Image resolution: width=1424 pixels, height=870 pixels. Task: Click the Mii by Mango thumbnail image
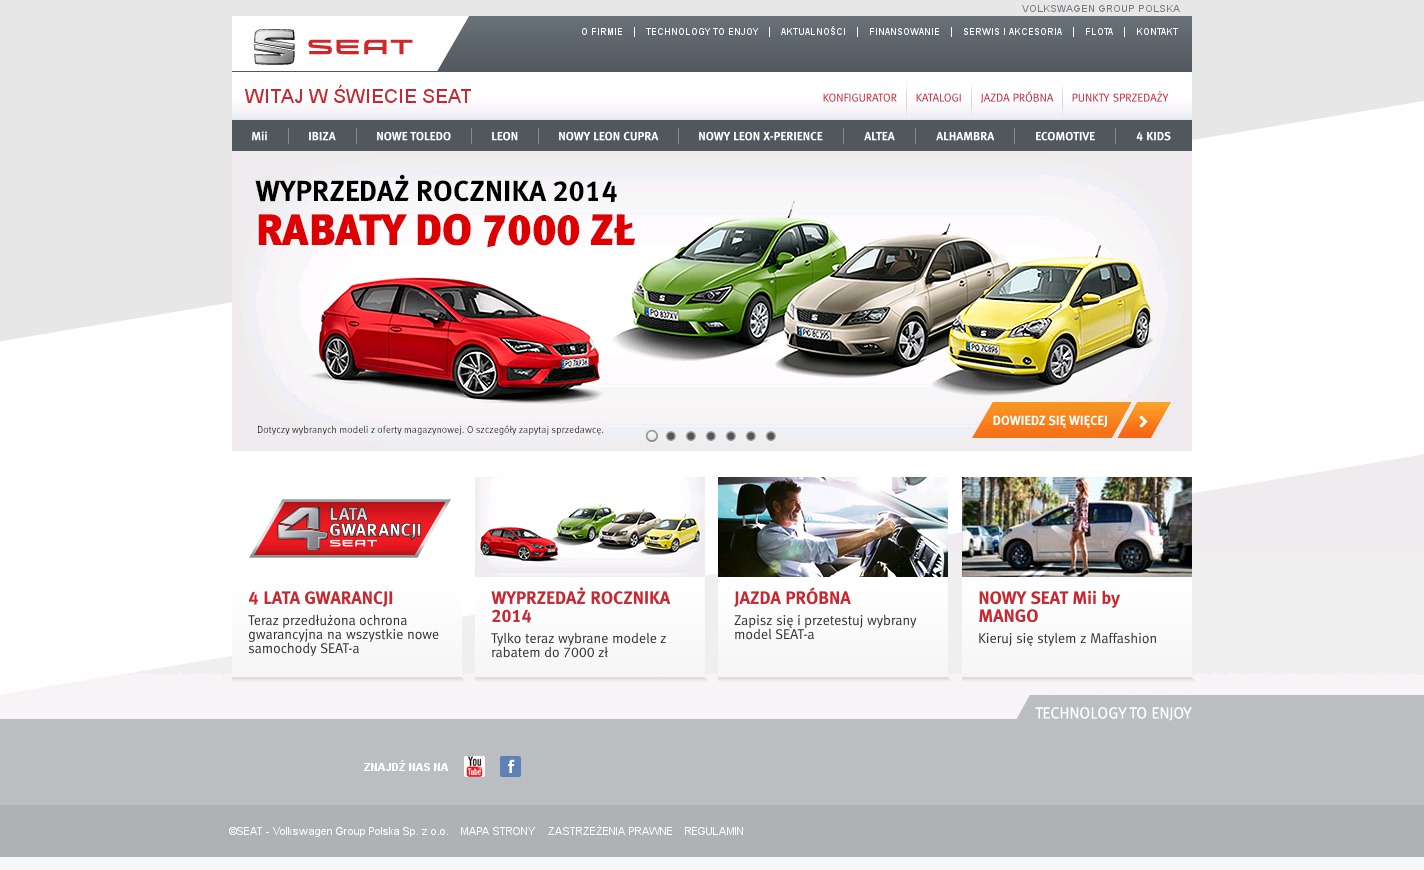(x=1076, y=526)
